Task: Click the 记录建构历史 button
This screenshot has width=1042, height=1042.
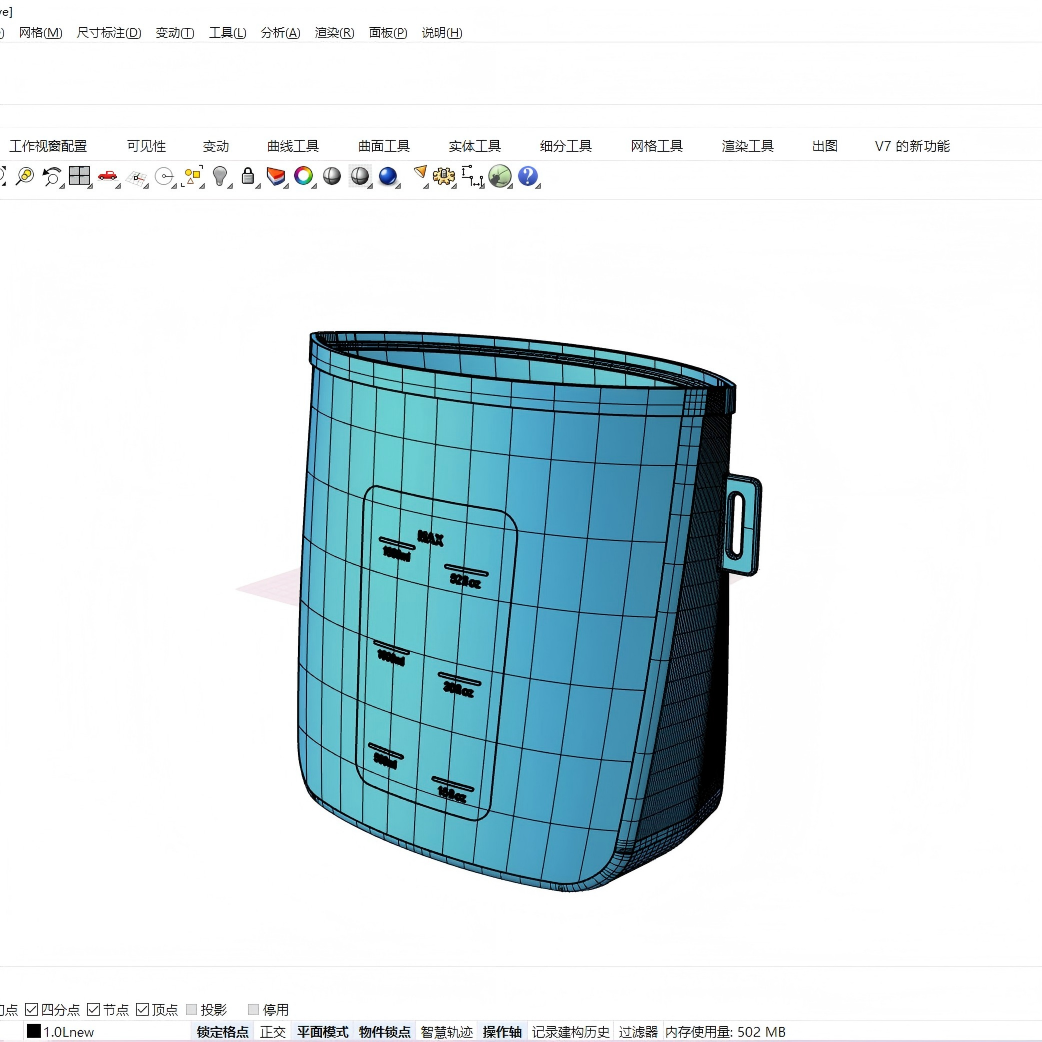Action: coord(570,1032)
